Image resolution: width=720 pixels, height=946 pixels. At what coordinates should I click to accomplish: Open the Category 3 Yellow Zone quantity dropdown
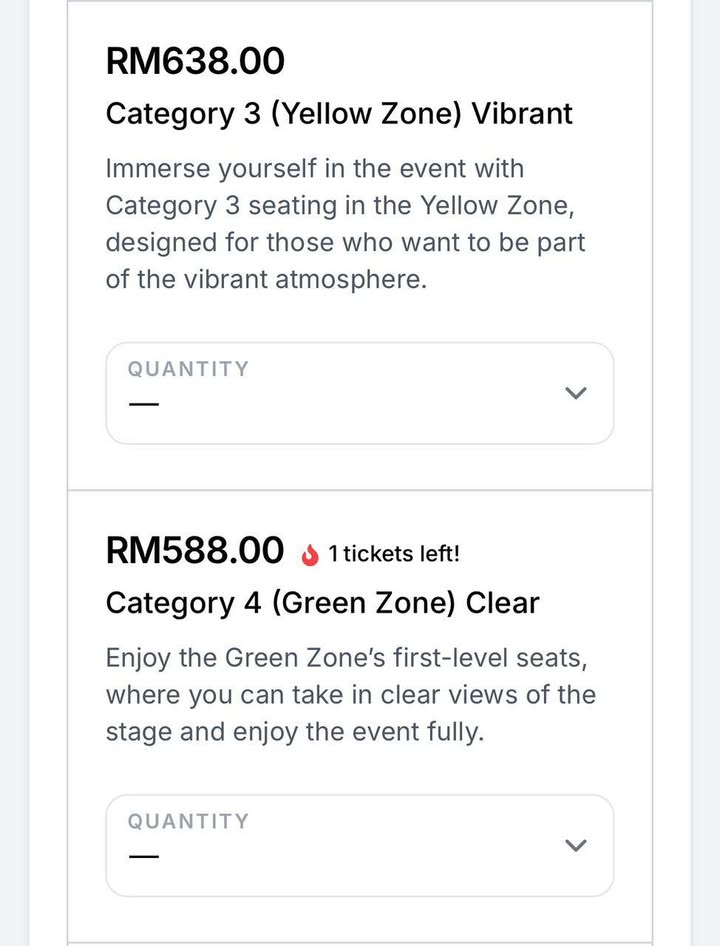359,393
